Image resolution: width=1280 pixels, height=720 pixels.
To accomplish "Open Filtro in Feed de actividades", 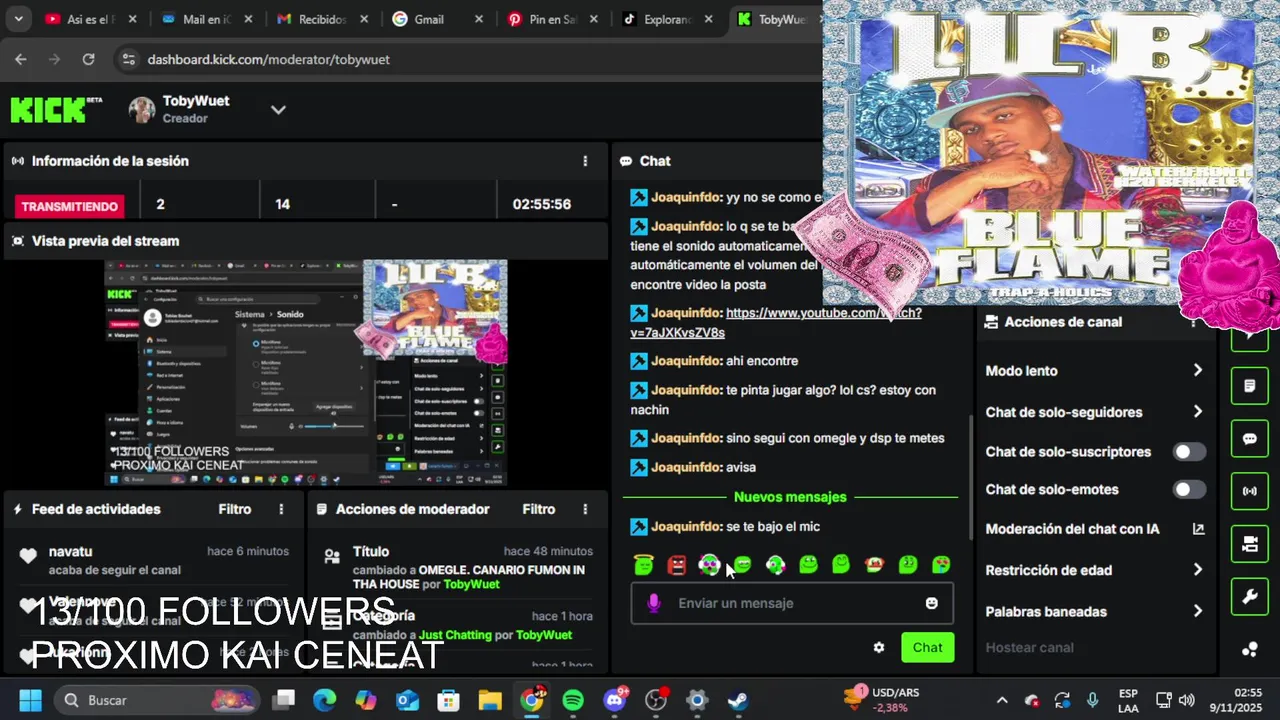I will coord(235,509).
